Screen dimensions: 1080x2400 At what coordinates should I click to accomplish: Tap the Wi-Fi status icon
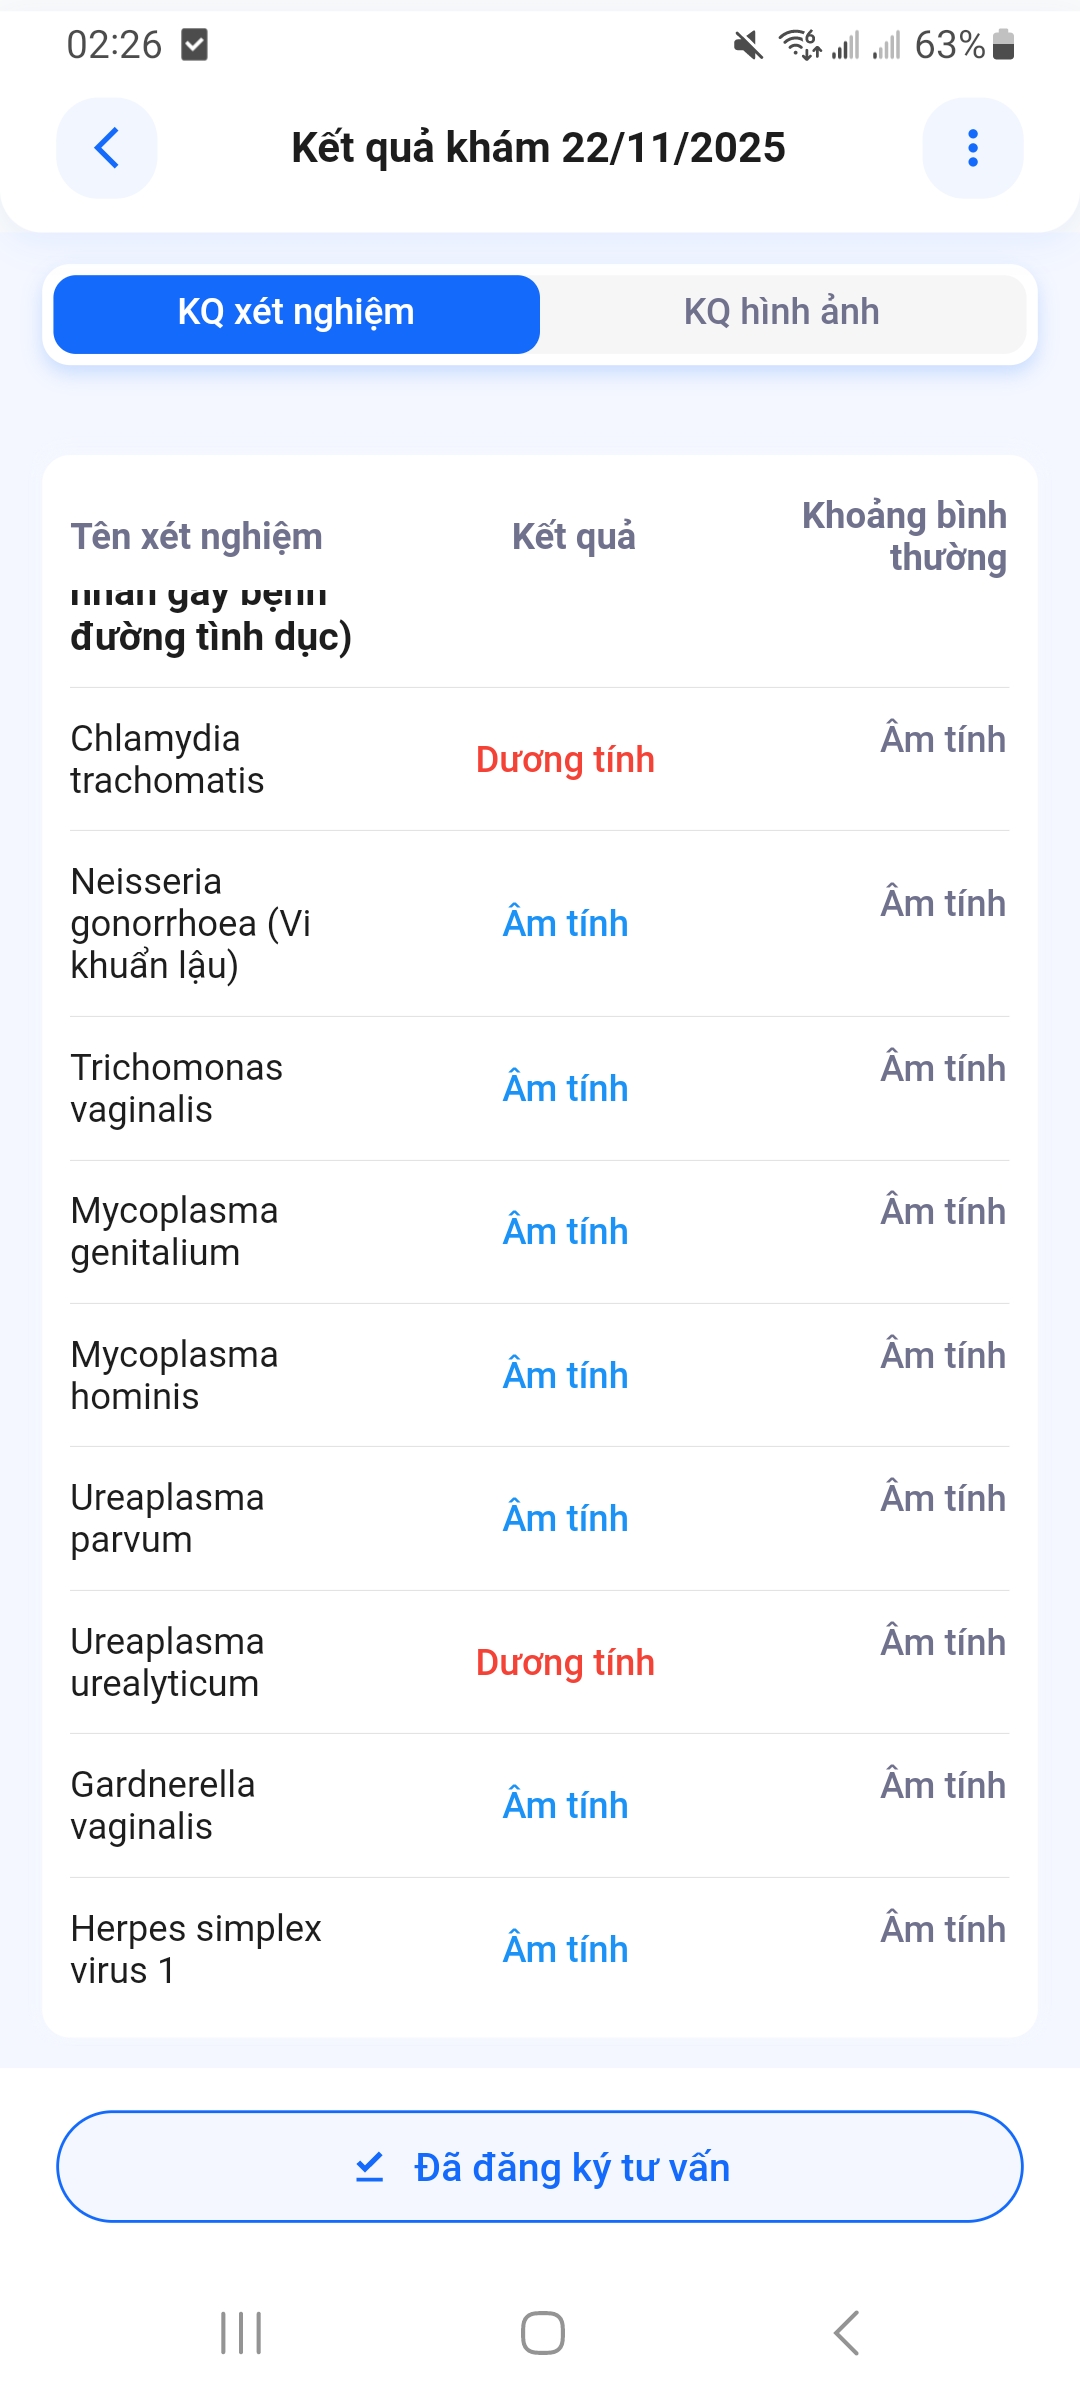(x=800, y=45)
